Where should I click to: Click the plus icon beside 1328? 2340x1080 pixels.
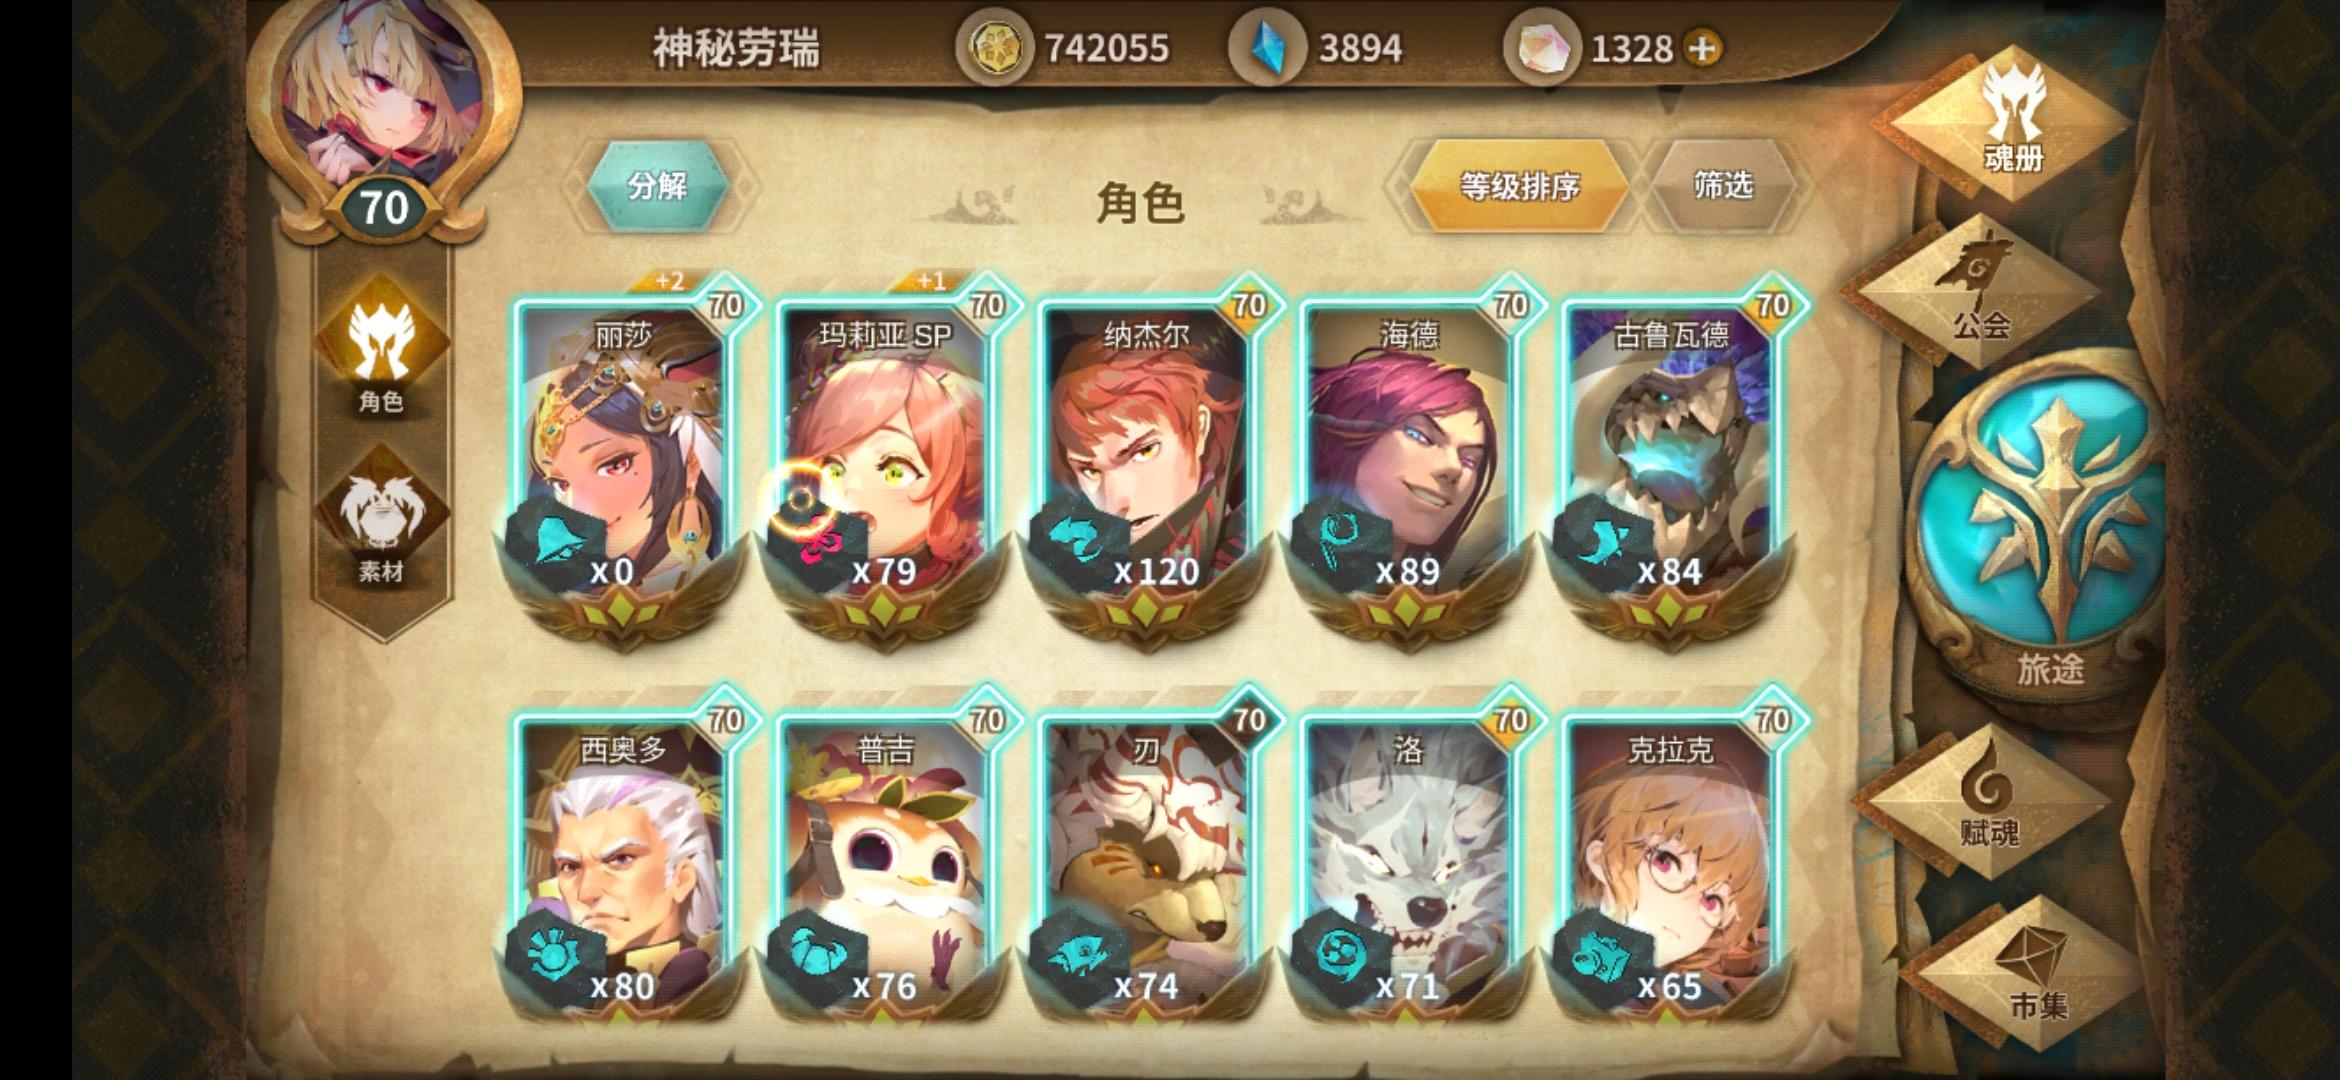pyautogui.click(x=1704, y=48)
